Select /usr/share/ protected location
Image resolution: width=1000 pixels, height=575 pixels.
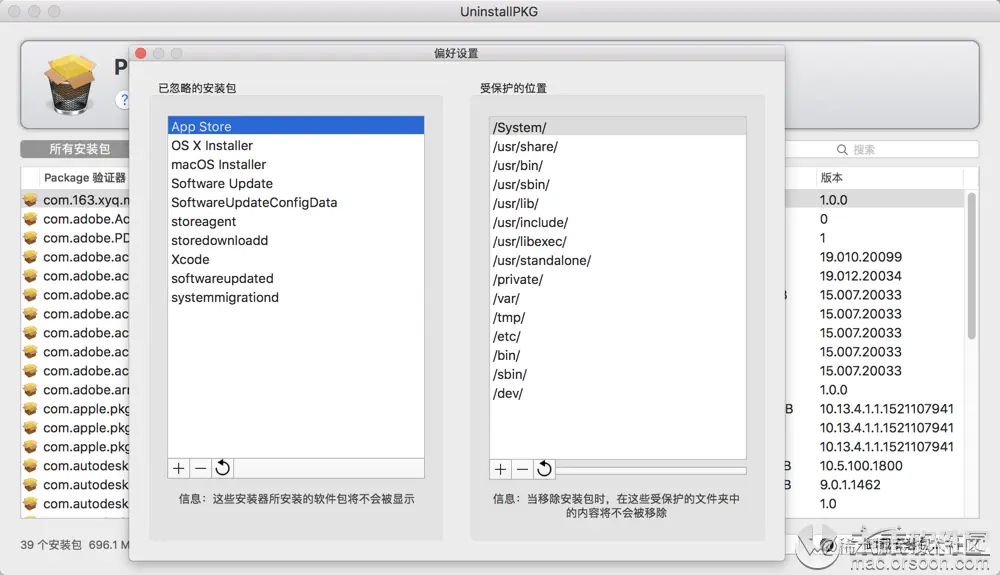618,147
